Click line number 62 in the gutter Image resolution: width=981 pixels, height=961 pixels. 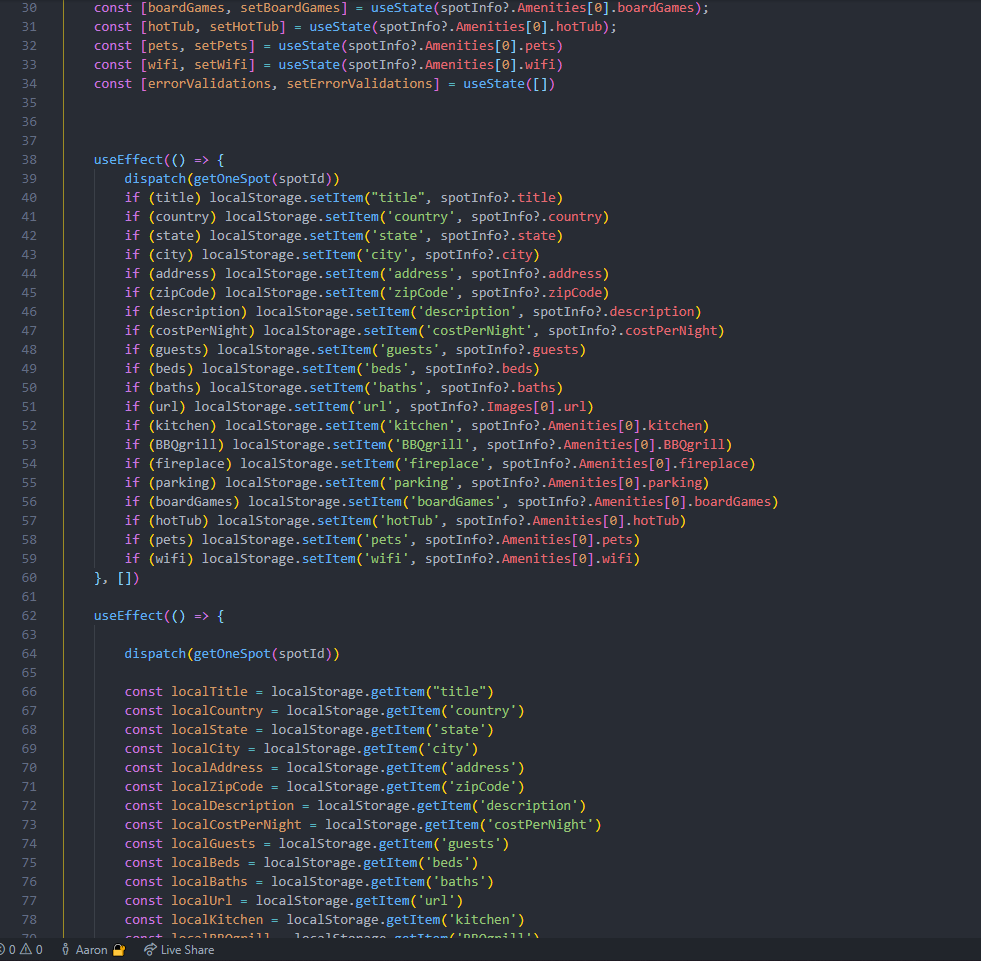pos(29,616)
